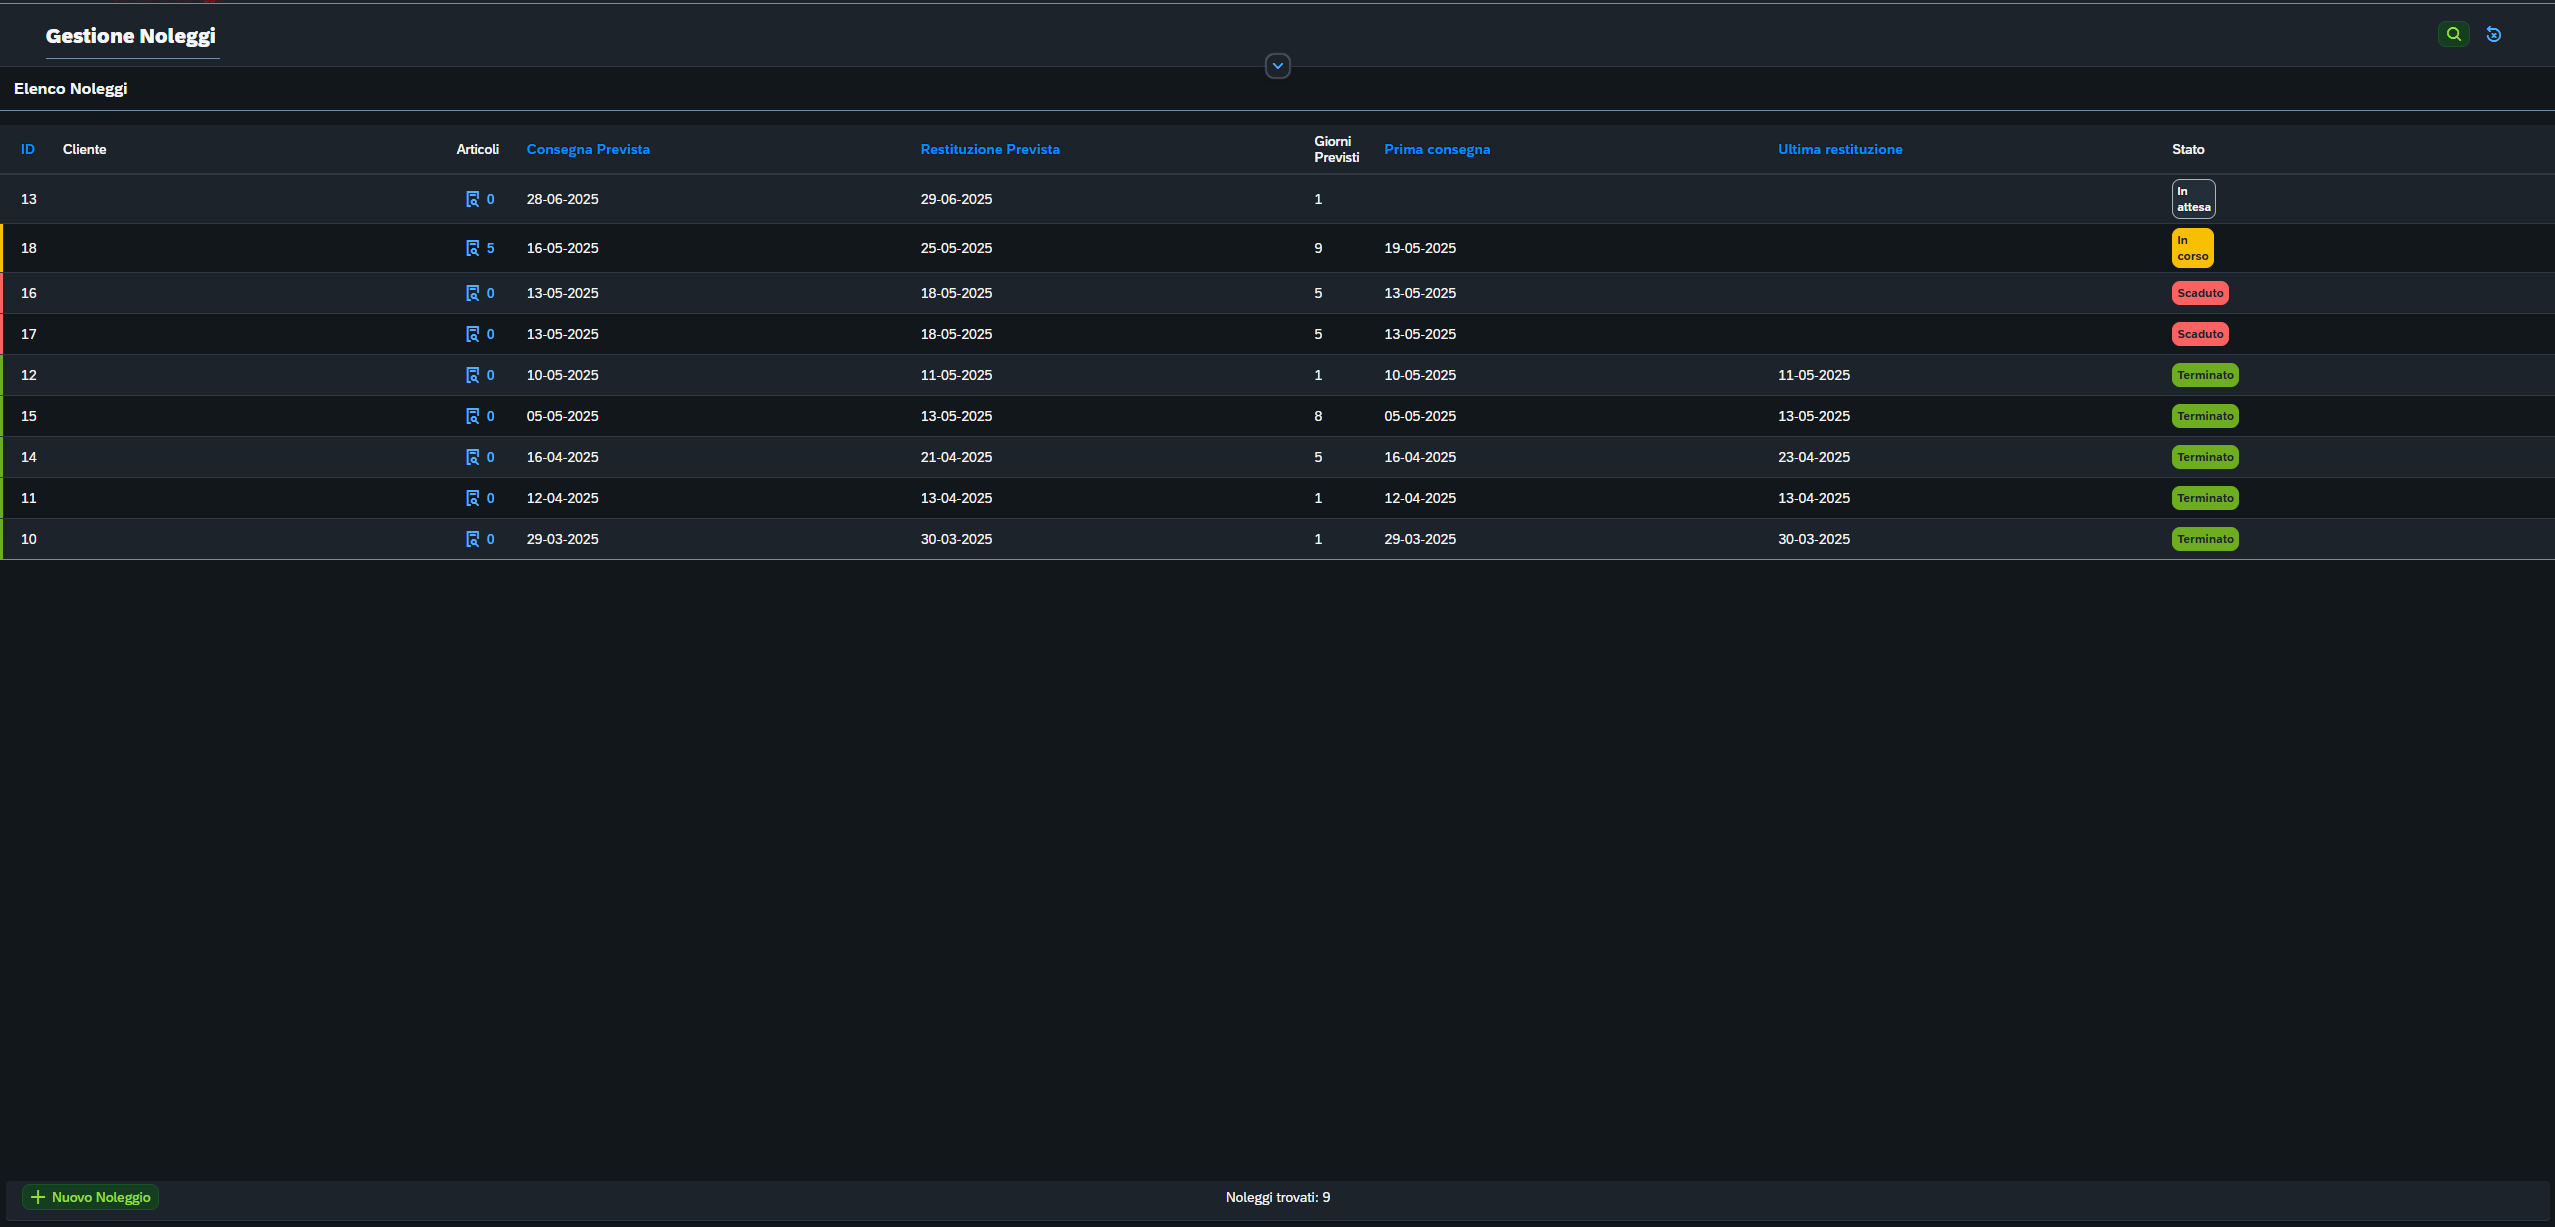Open articles icon for rental 10

click(473, 539)
